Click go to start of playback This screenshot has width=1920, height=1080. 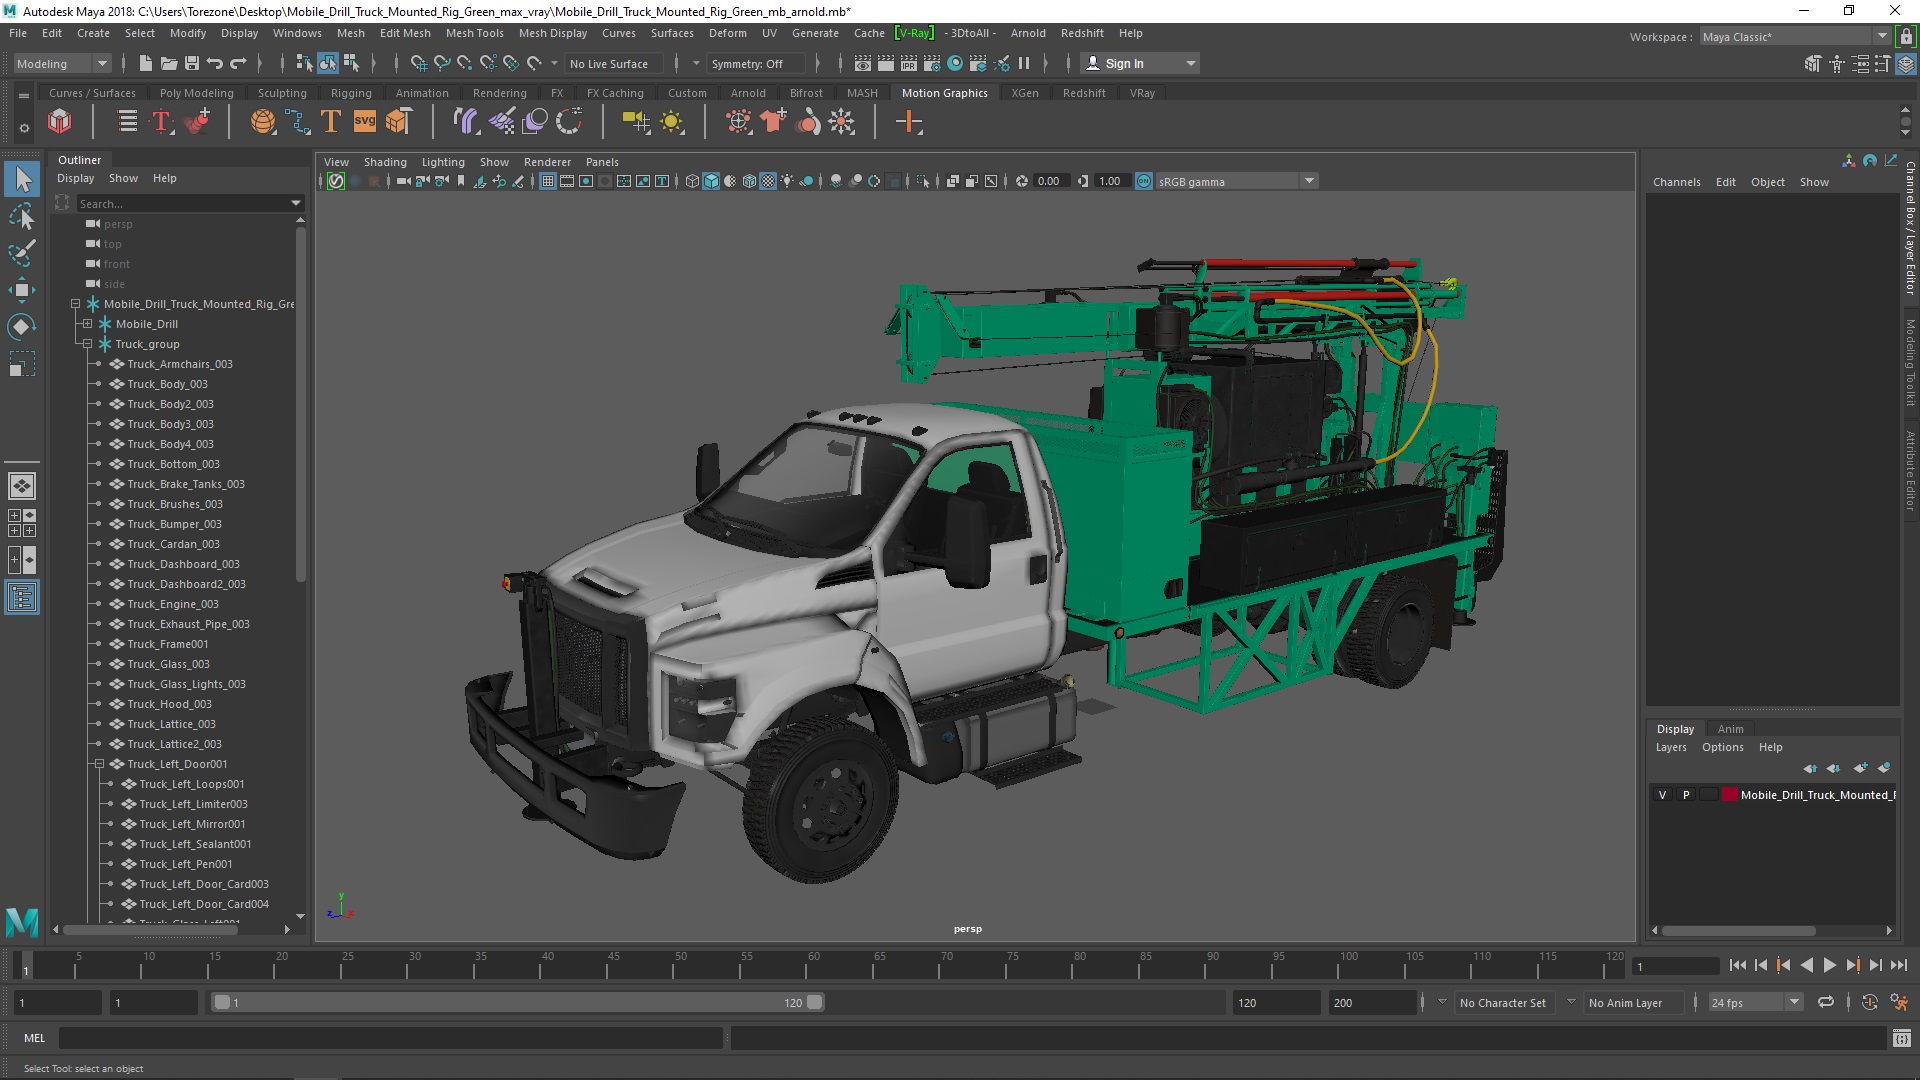click(1737, 965)
